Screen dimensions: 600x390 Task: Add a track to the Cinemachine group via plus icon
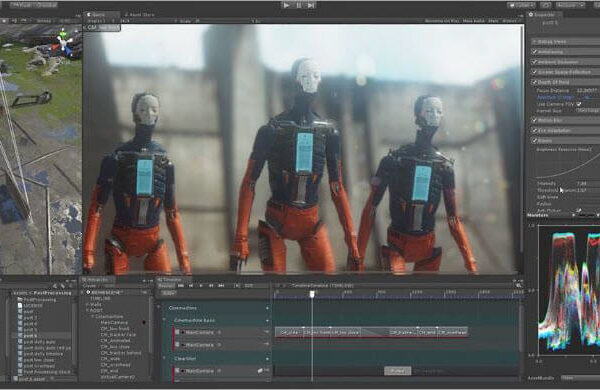[x=267, y=308]
